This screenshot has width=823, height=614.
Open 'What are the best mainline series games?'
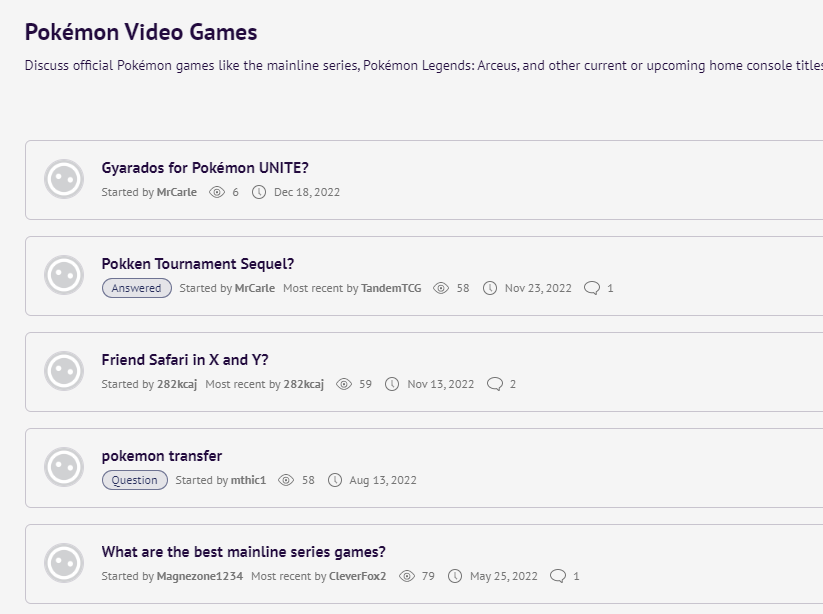244,552
